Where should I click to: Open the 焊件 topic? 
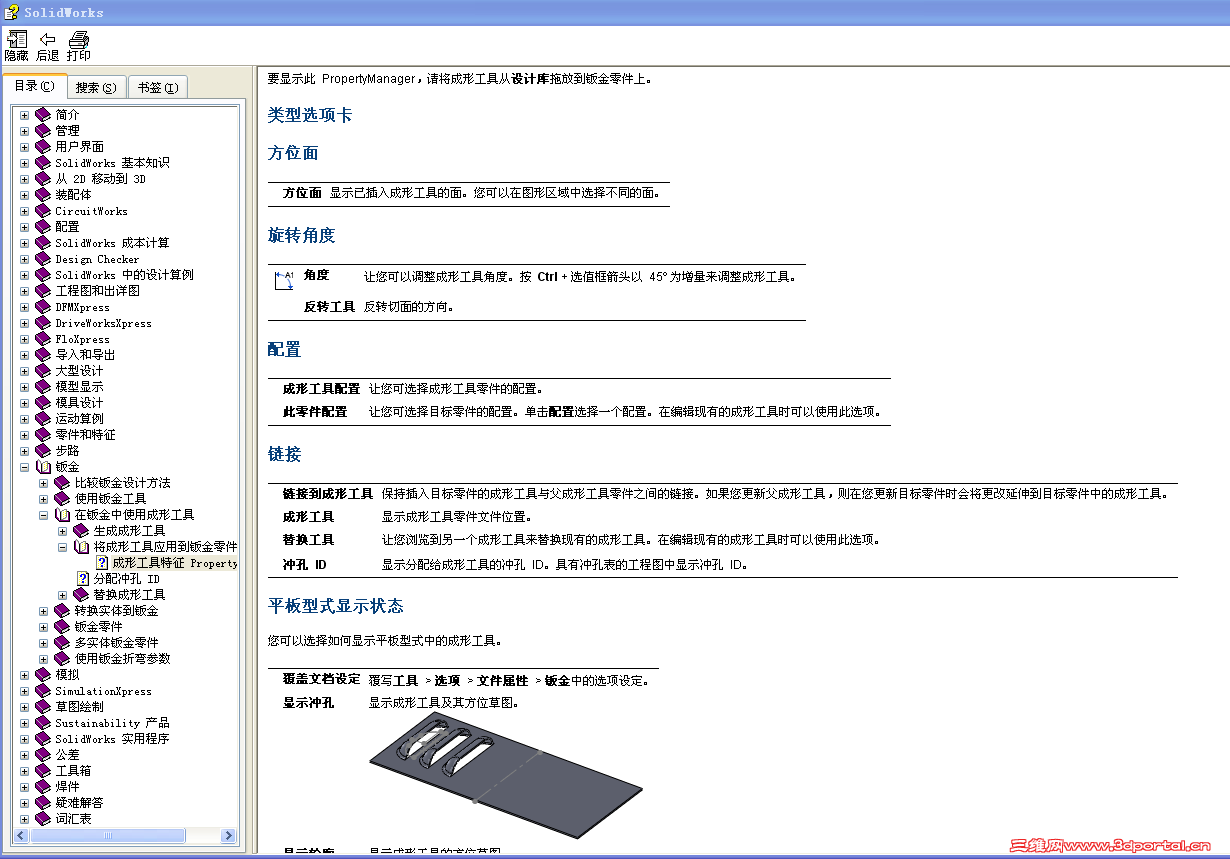[x=67, y=787]
